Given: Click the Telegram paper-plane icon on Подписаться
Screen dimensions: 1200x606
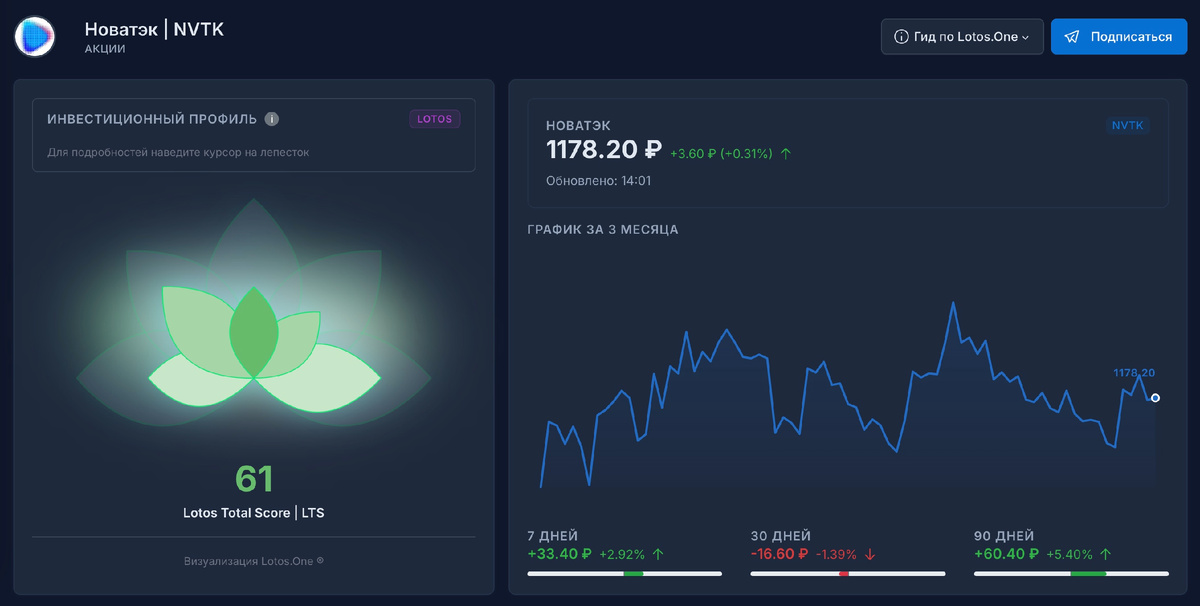Looking at the screenshot, I should (x=1073, y=36).
